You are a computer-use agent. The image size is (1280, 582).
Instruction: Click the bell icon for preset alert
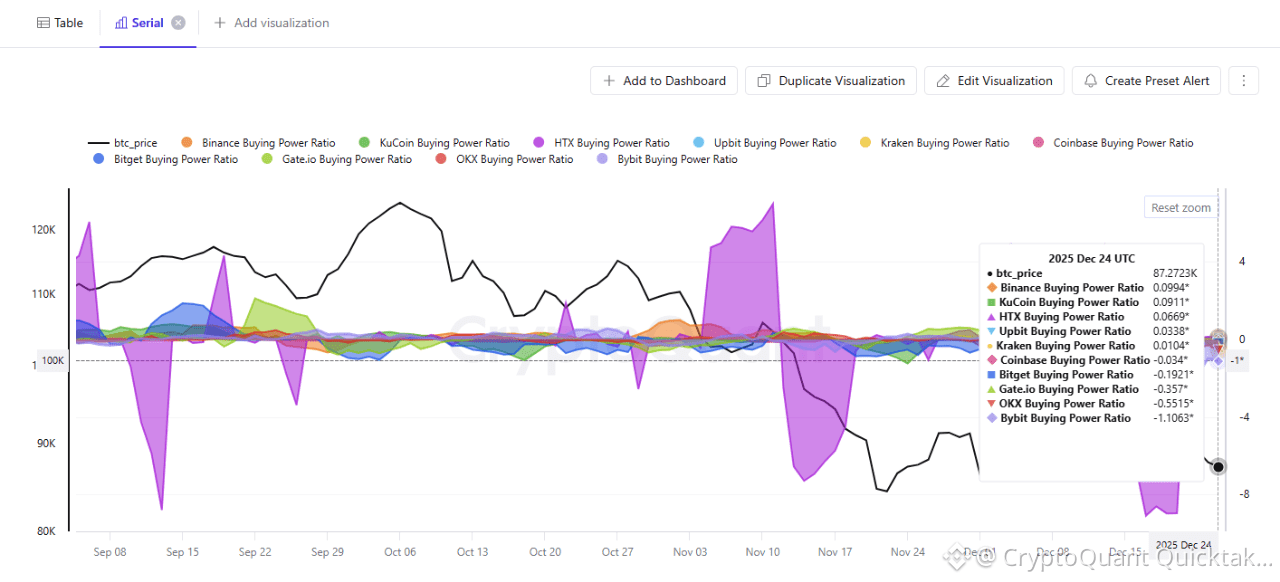(x=1090, y=81)
